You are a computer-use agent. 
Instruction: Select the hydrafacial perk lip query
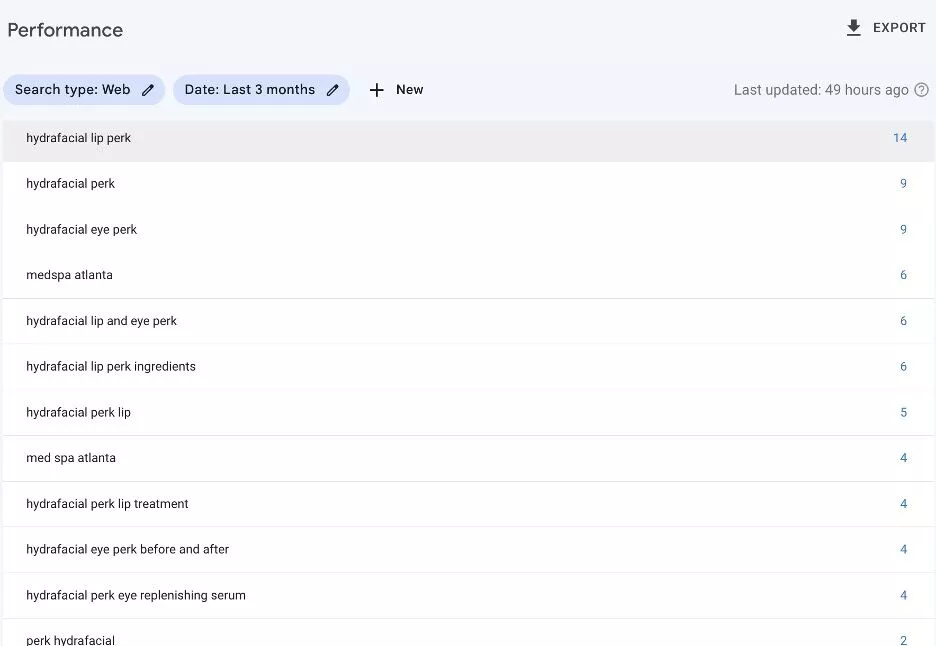[79, 413]
